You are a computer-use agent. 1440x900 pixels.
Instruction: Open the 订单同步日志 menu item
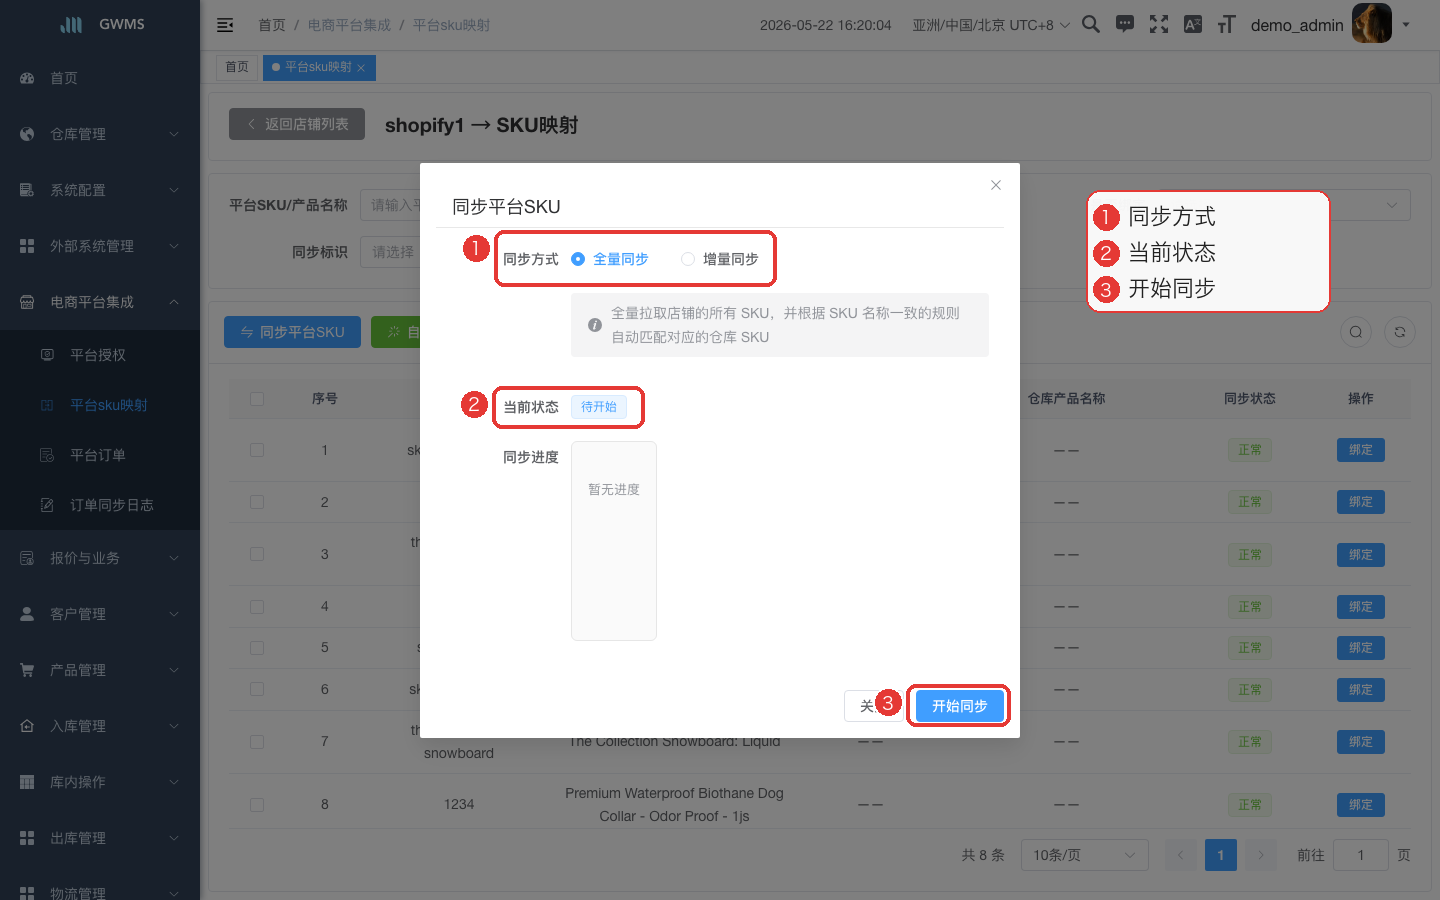tap(100, 505)
